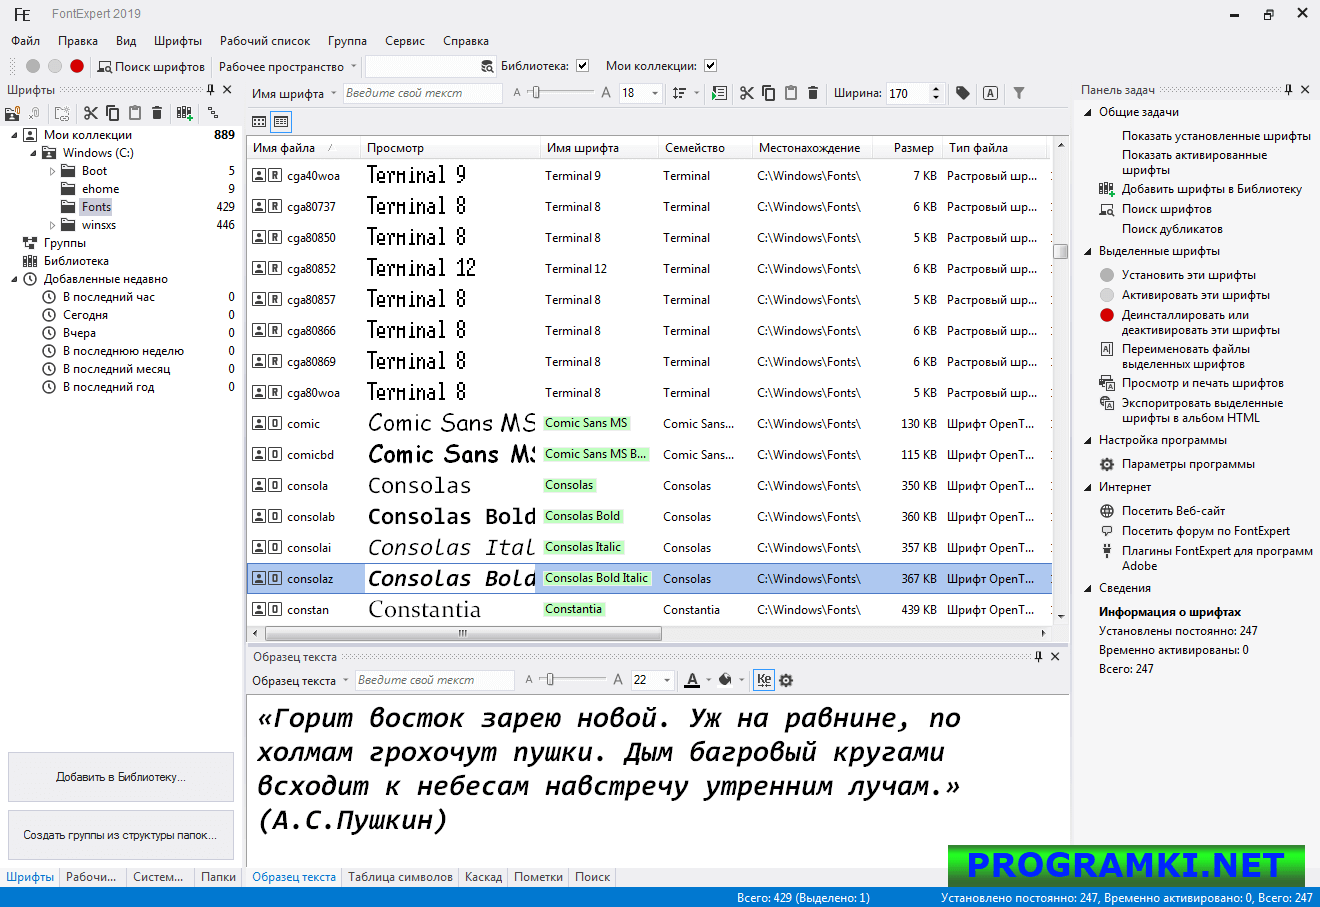Expand the Boot folder in tree

(x=53, y=171)
